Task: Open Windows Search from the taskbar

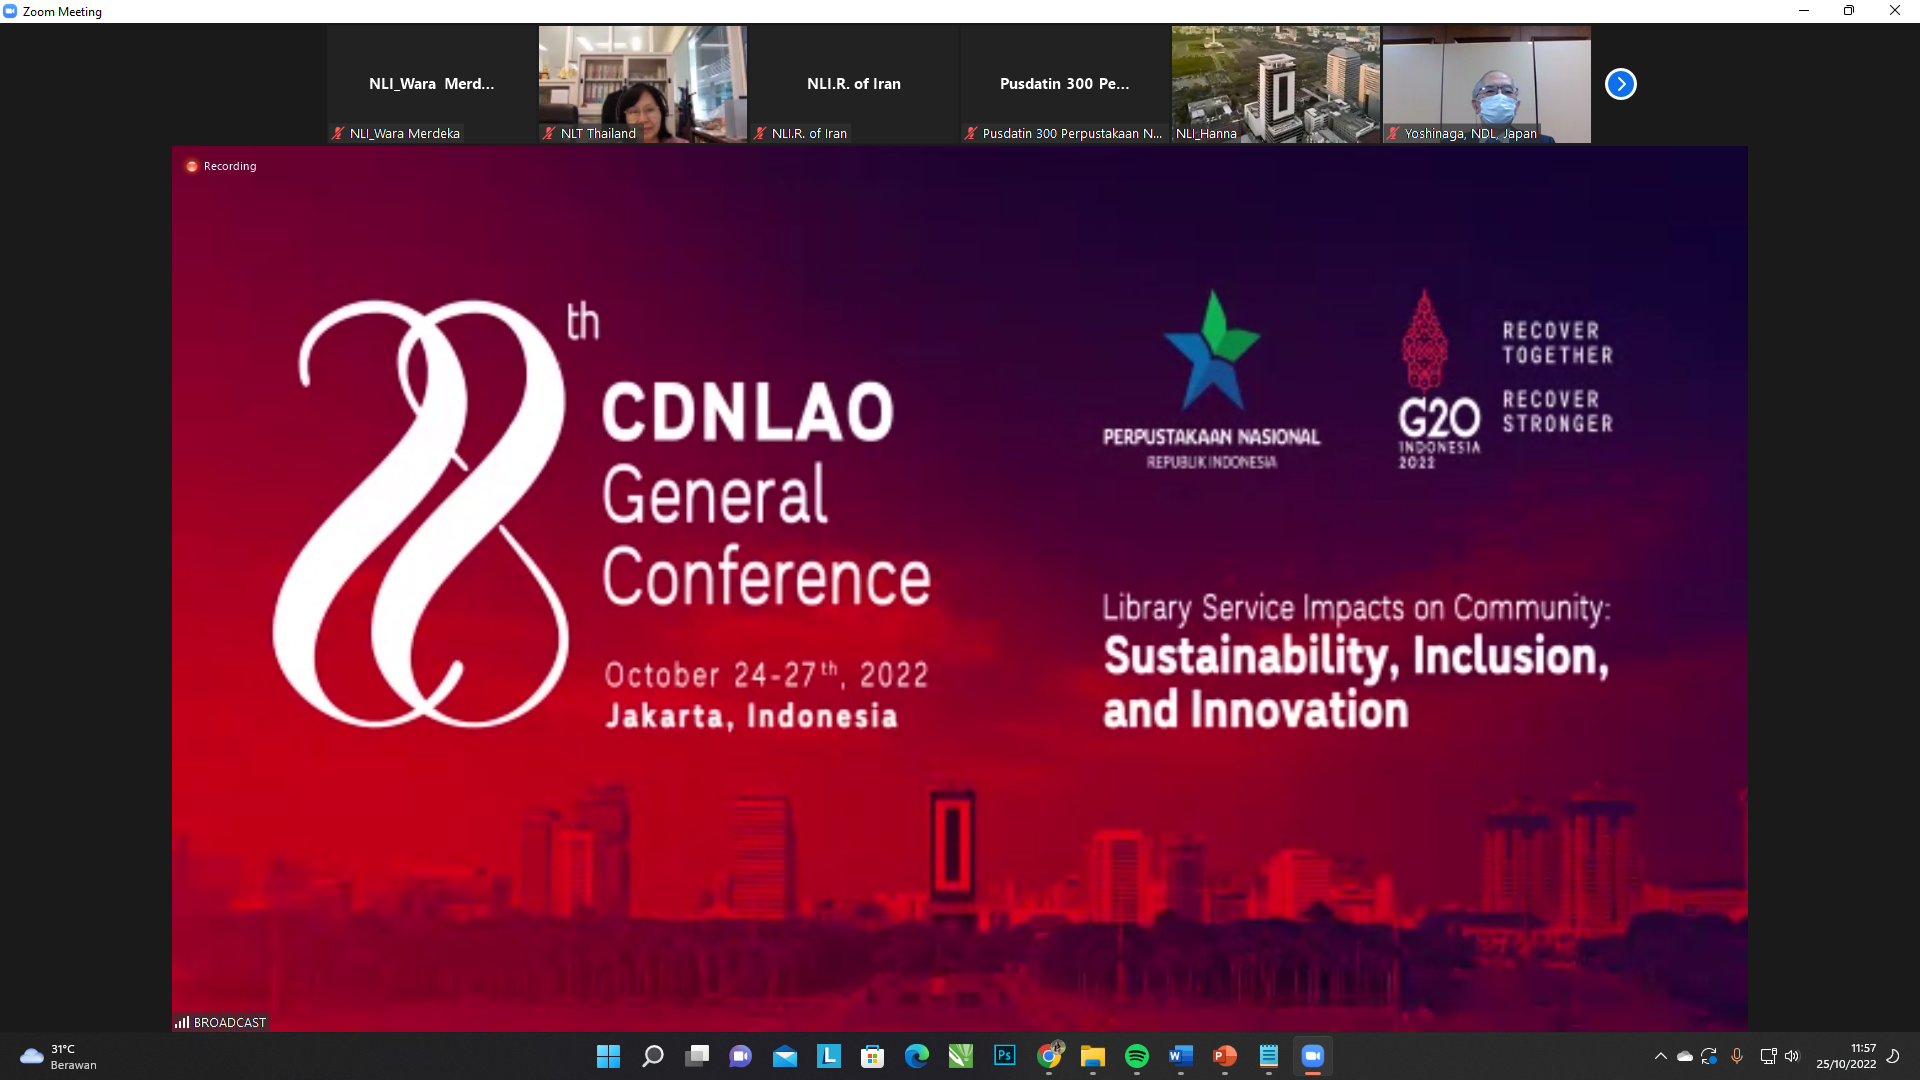Action: pyautogui.click(x=652, y=1056)
